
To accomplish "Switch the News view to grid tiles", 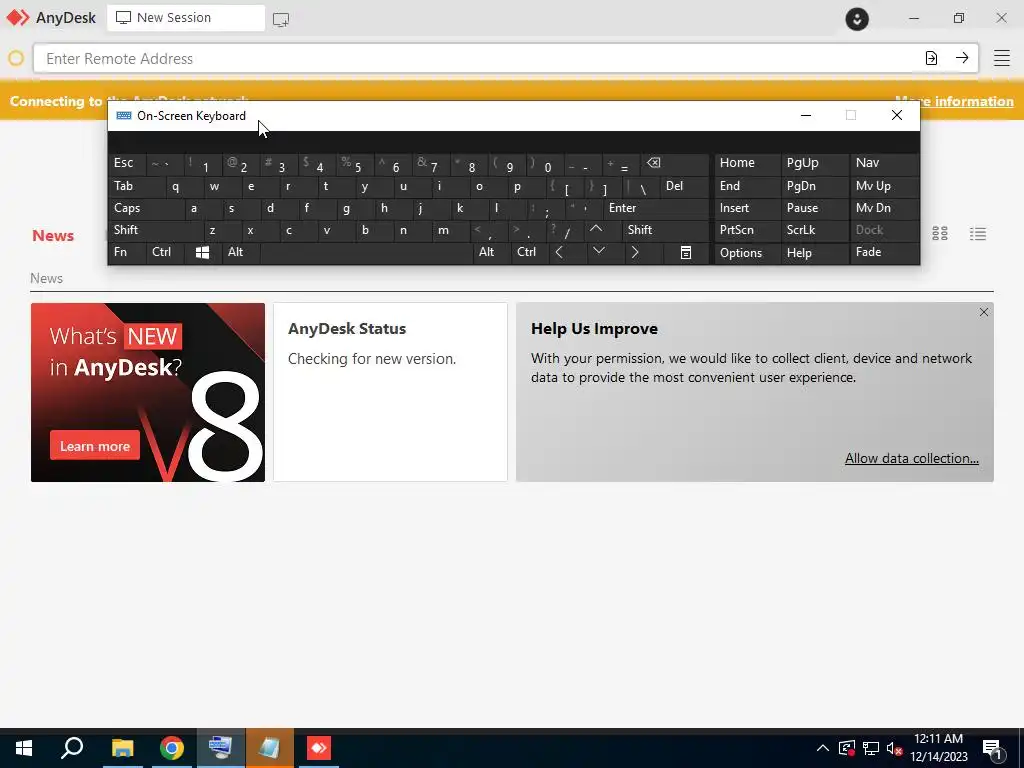I will 940,234.
